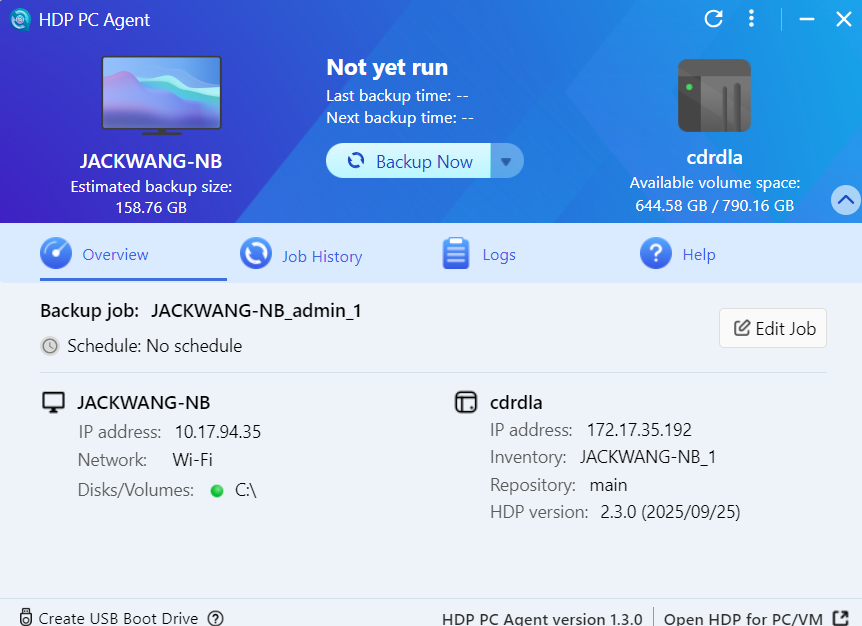Open HDP for PC/VM link
Viewport: 862px width, 626px height.
pyautogui.click(x=745, y=618)
